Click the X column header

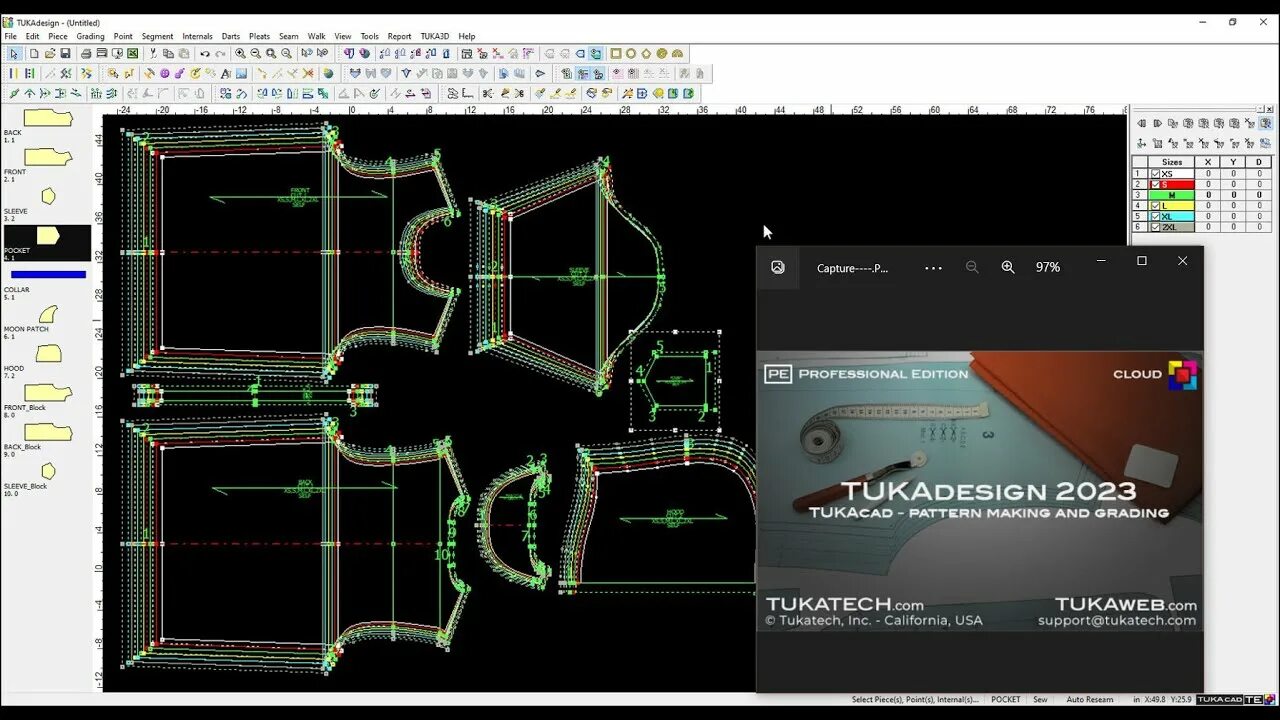coord(1208,162)
